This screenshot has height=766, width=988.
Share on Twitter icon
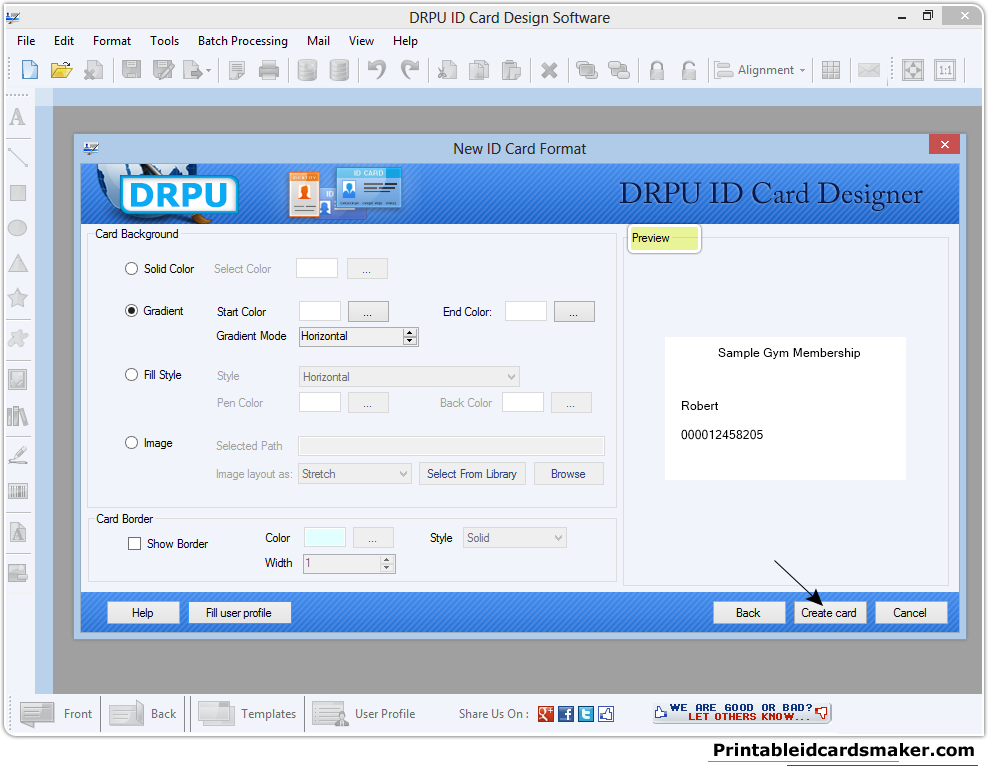pyautogui.click(x=586, y=714)
